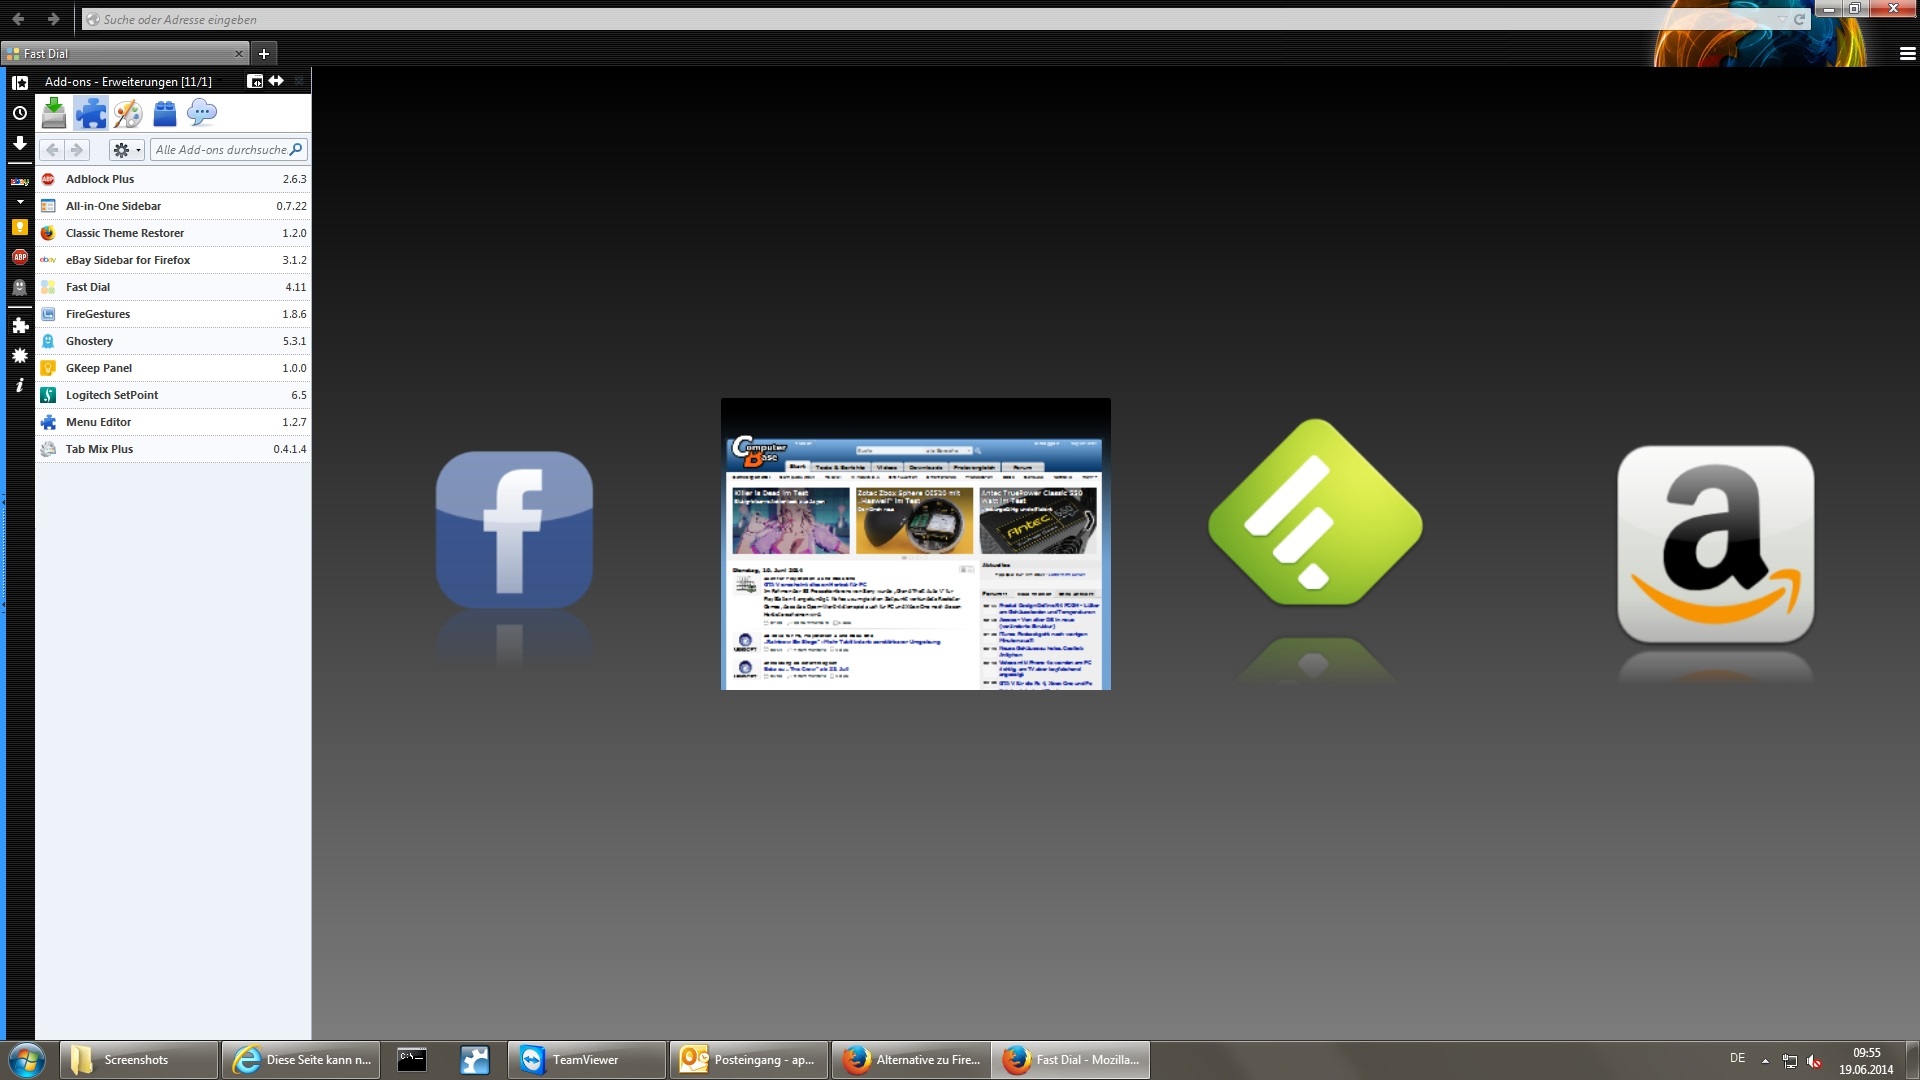Click the Amazon speed dial thumbnail
This screenshot has width=1920, height=1080.
click(1715, 545)
